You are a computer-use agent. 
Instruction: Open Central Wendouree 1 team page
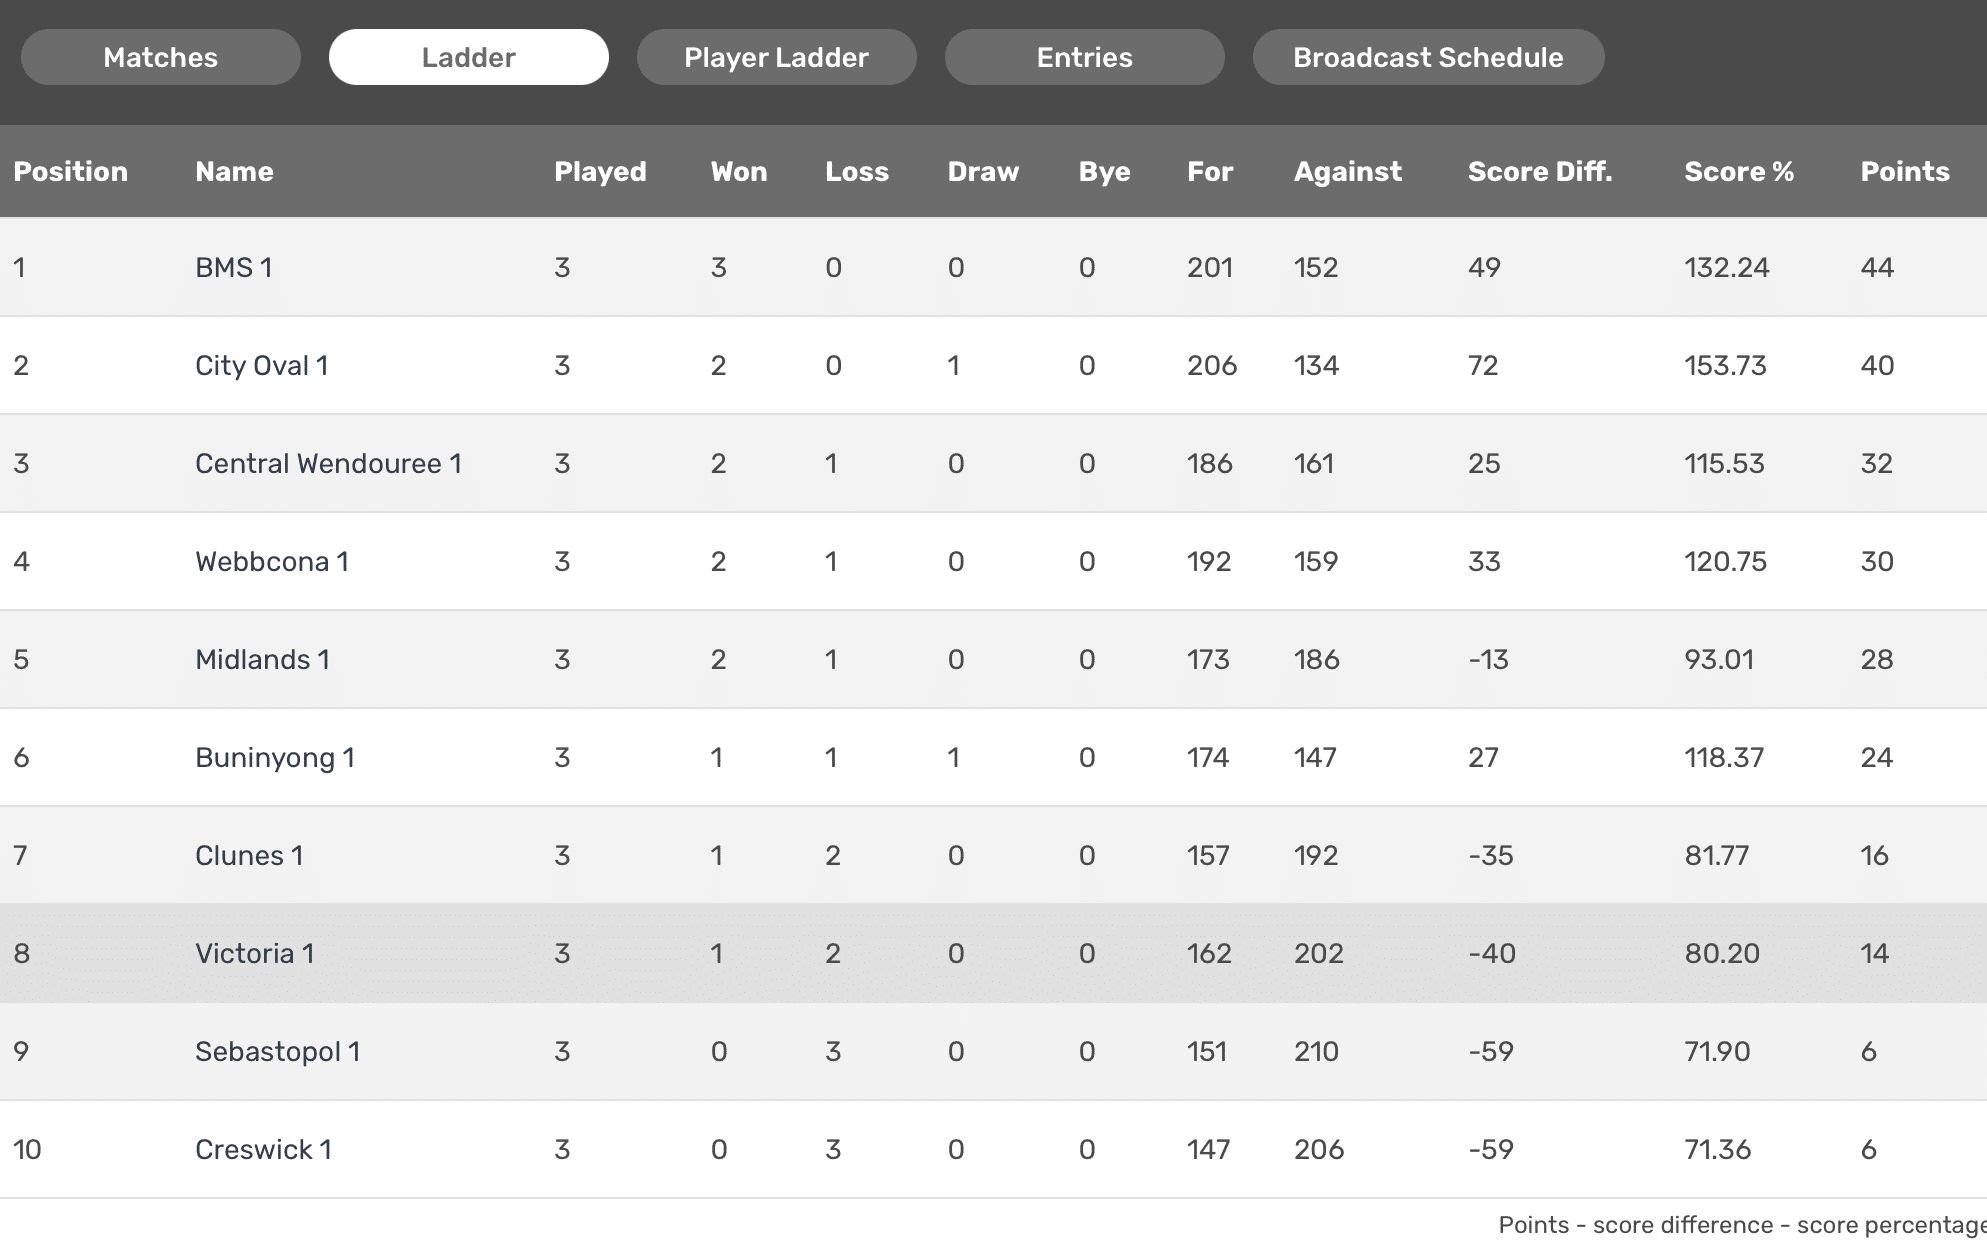329,464
